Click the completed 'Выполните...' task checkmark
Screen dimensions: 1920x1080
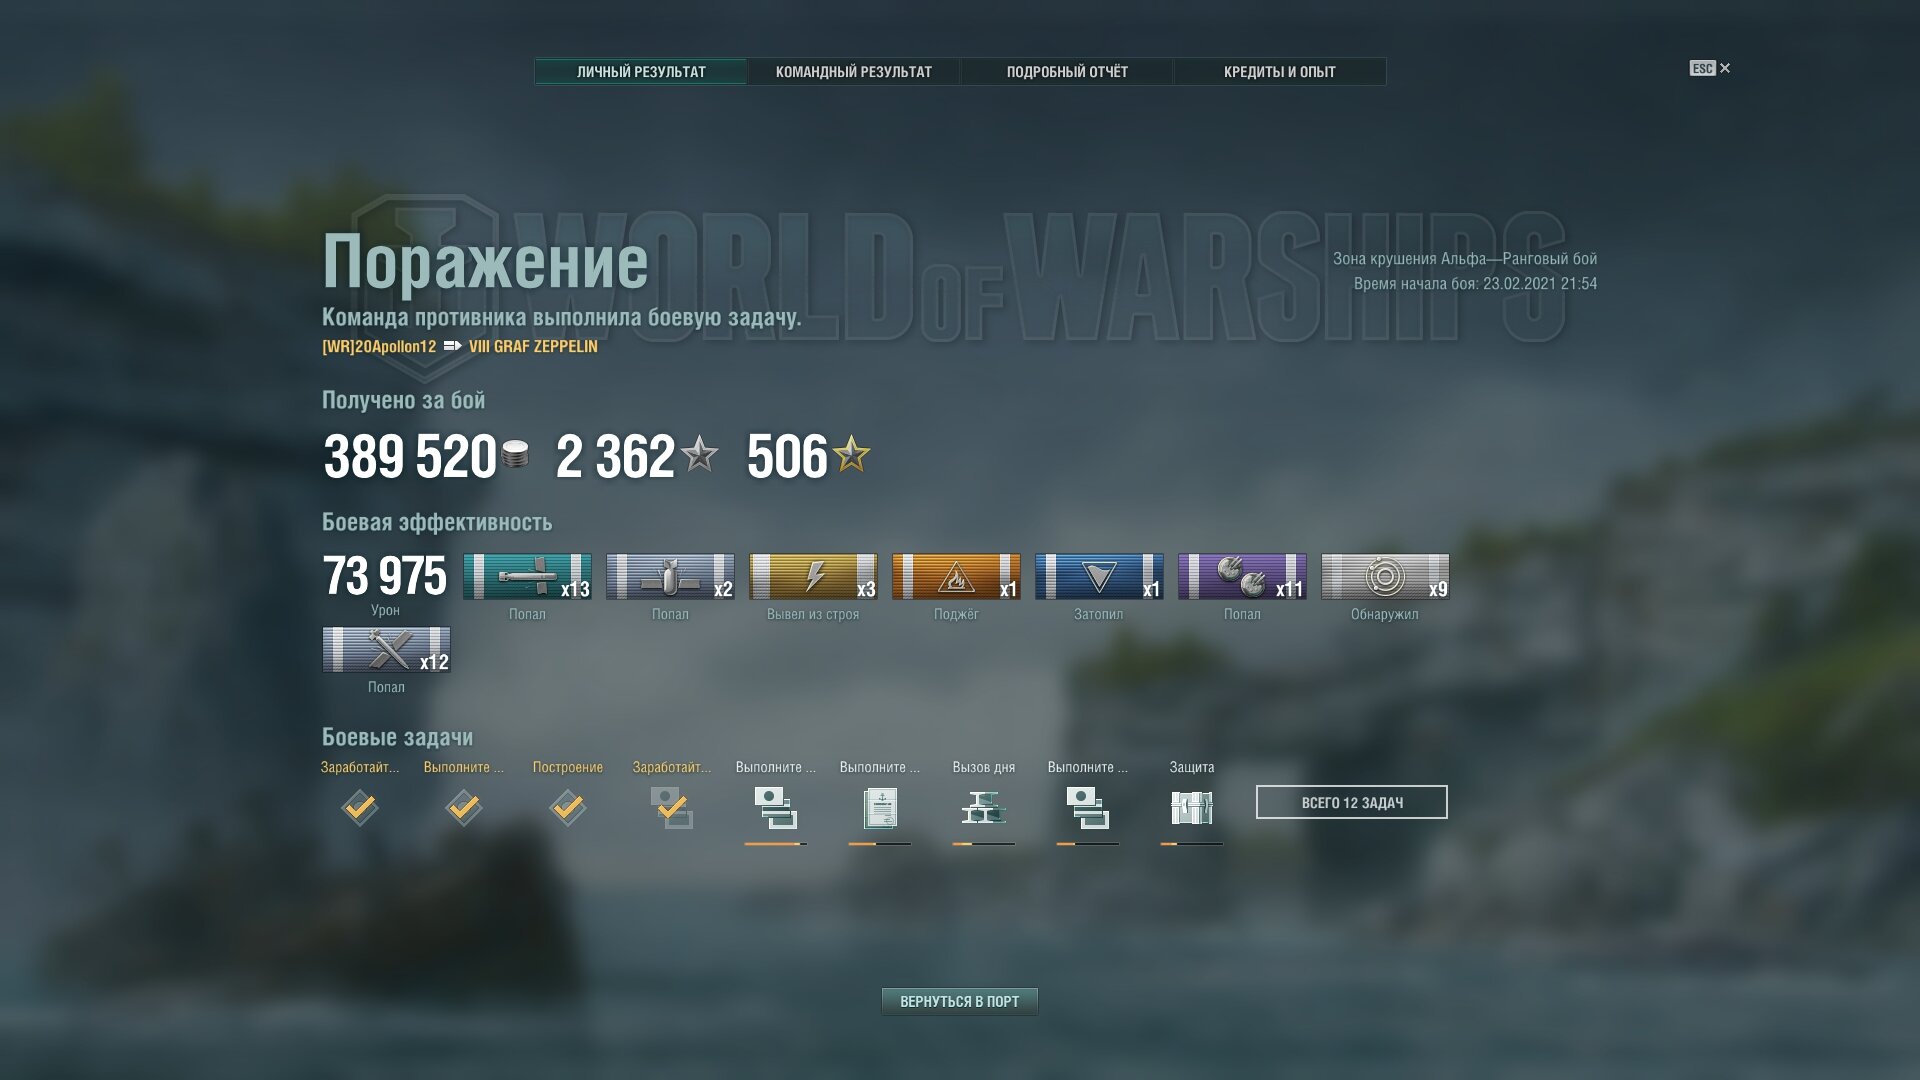click(464, 807)
